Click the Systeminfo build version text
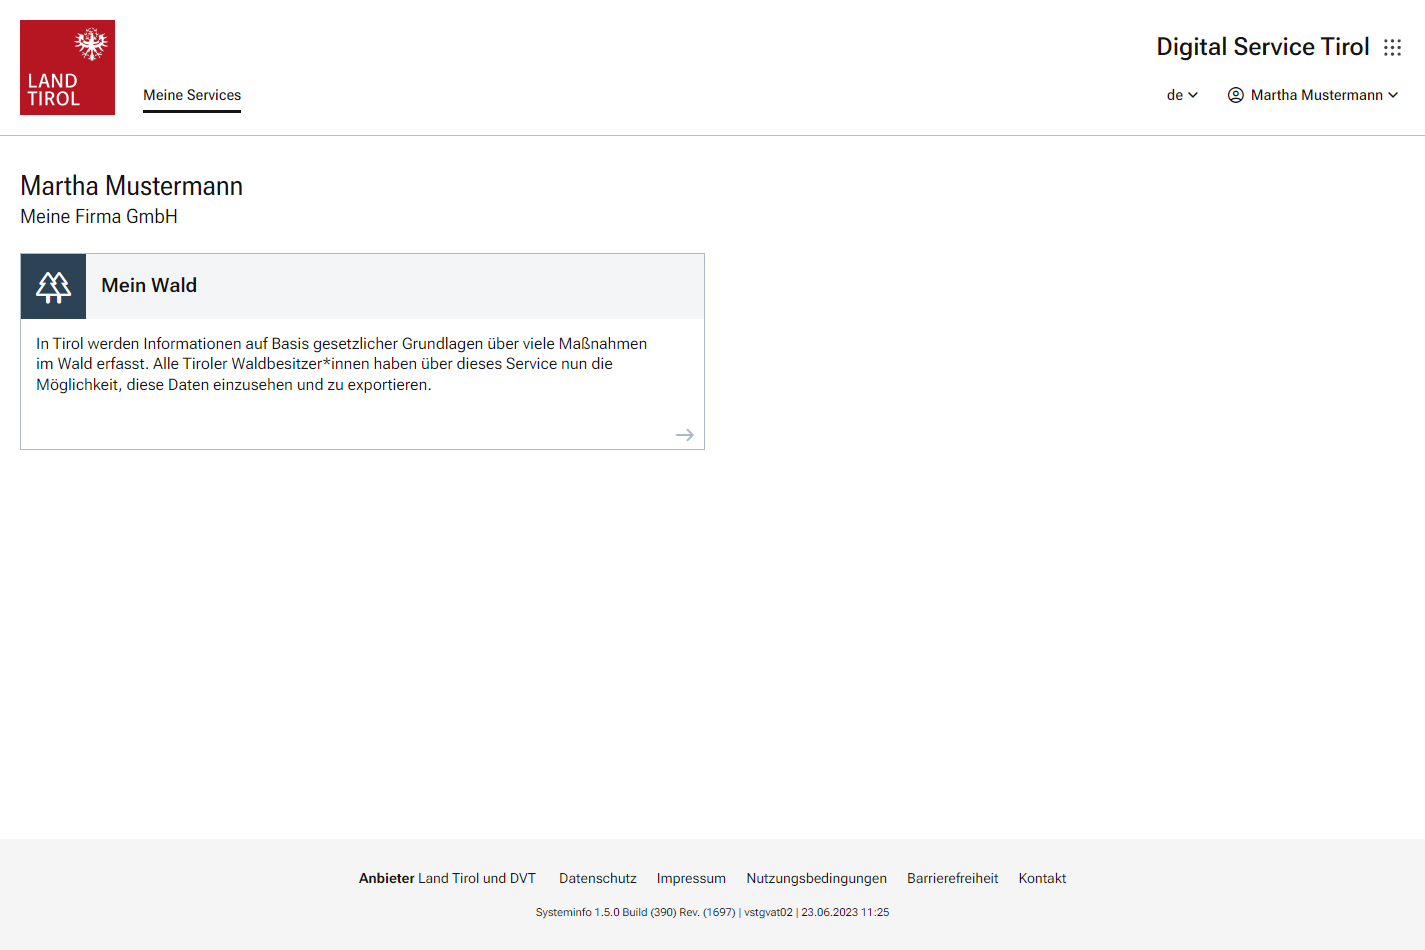 [x=712, y=913]
